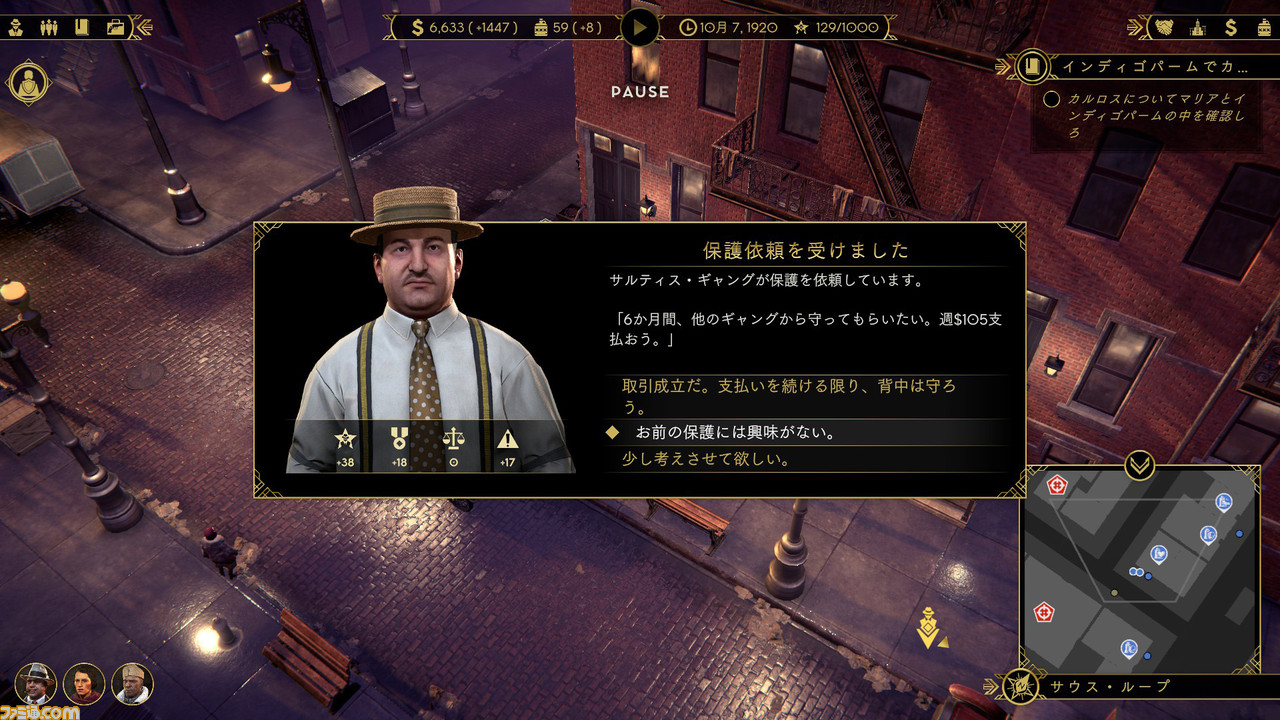Click the compass icon beside サウス・ループ
1280x720 pixels.
[x=1020, y=686]
